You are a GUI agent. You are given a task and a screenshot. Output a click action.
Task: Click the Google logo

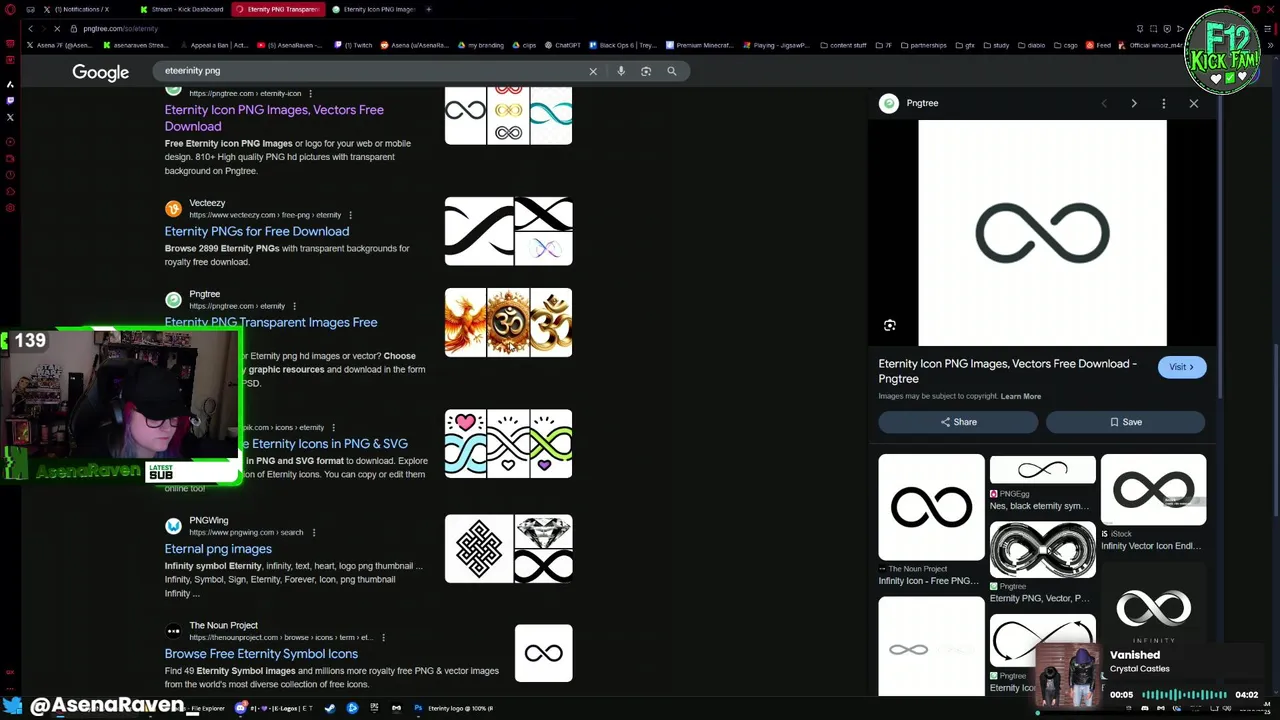tap(100, 72)
